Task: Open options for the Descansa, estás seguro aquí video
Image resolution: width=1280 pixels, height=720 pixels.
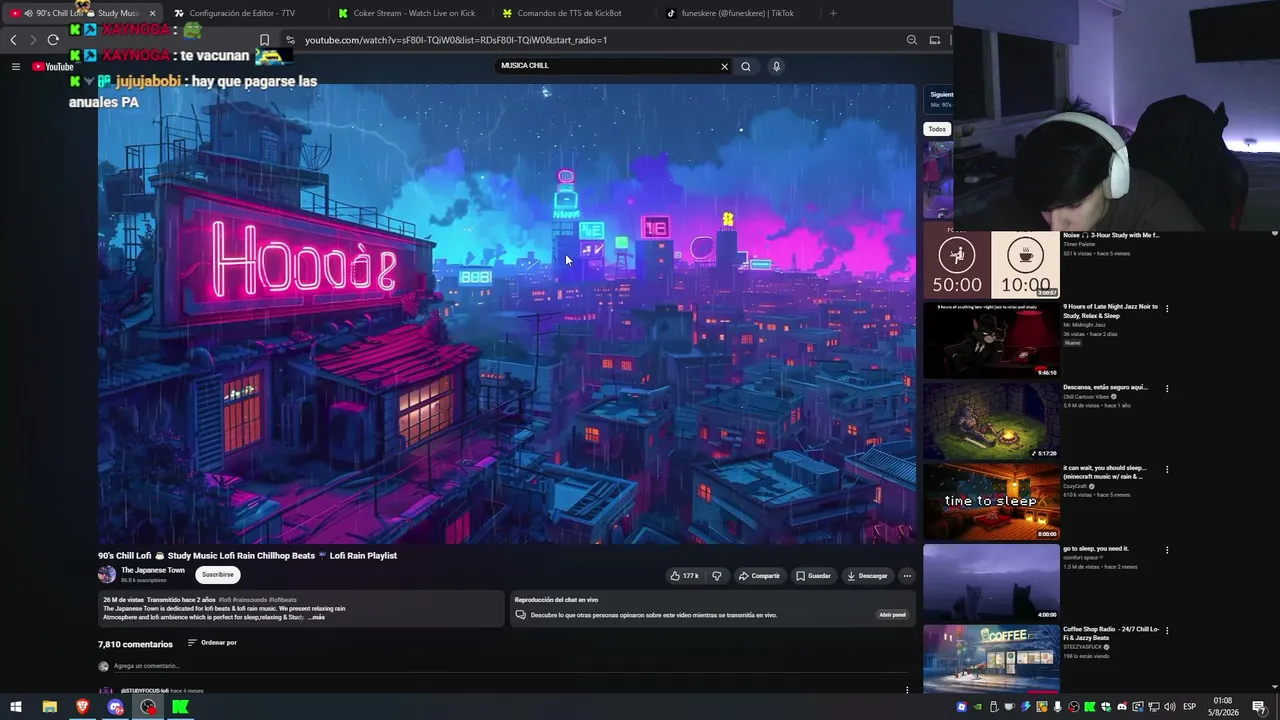Action: pos(1167,388)
